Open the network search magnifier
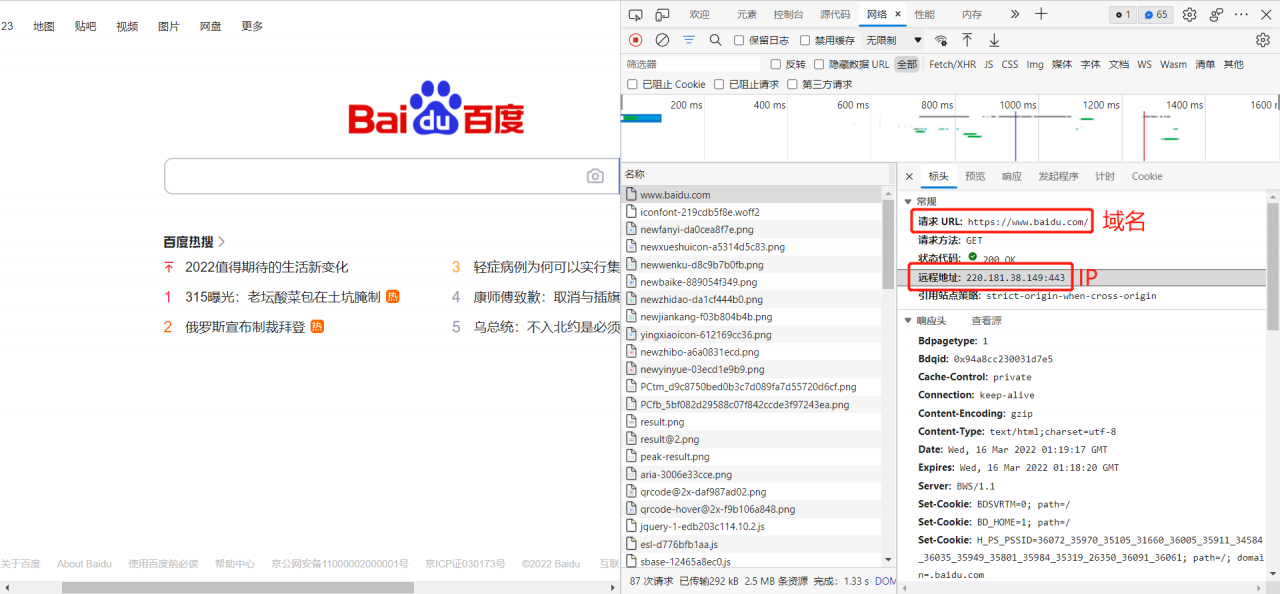 click(x=716, y=40)
